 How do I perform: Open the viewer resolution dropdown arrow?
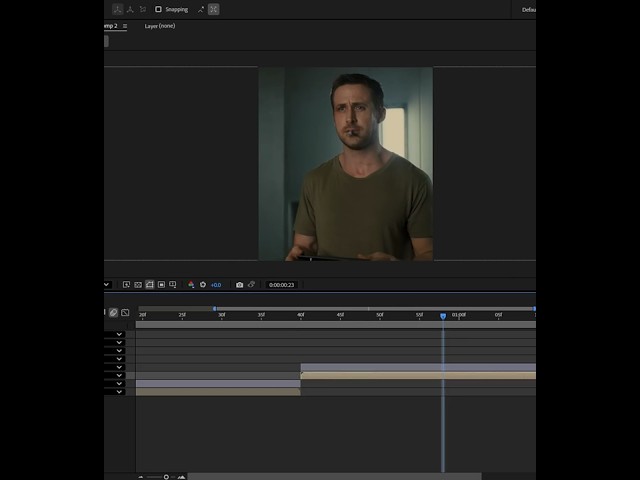click(107, 284)
